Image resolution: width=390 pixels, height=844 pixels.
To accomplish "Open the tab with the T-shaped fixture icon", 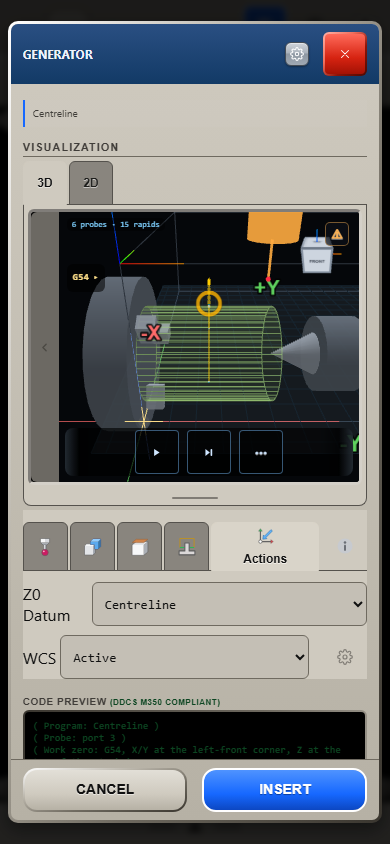I will click(186, 546).
